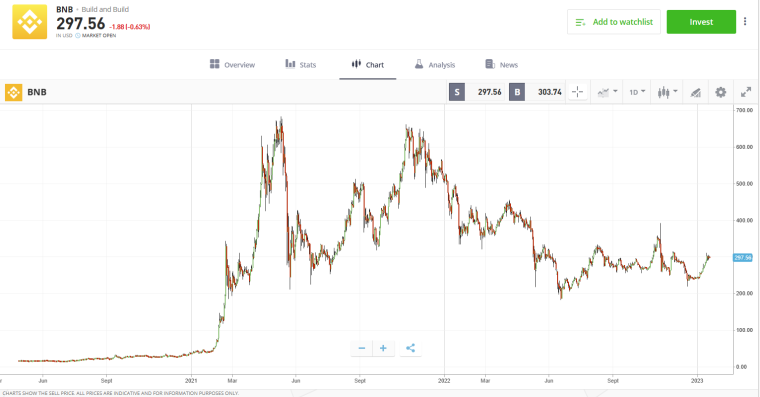Open the compare/indicators dropdown

pos(607,92)
